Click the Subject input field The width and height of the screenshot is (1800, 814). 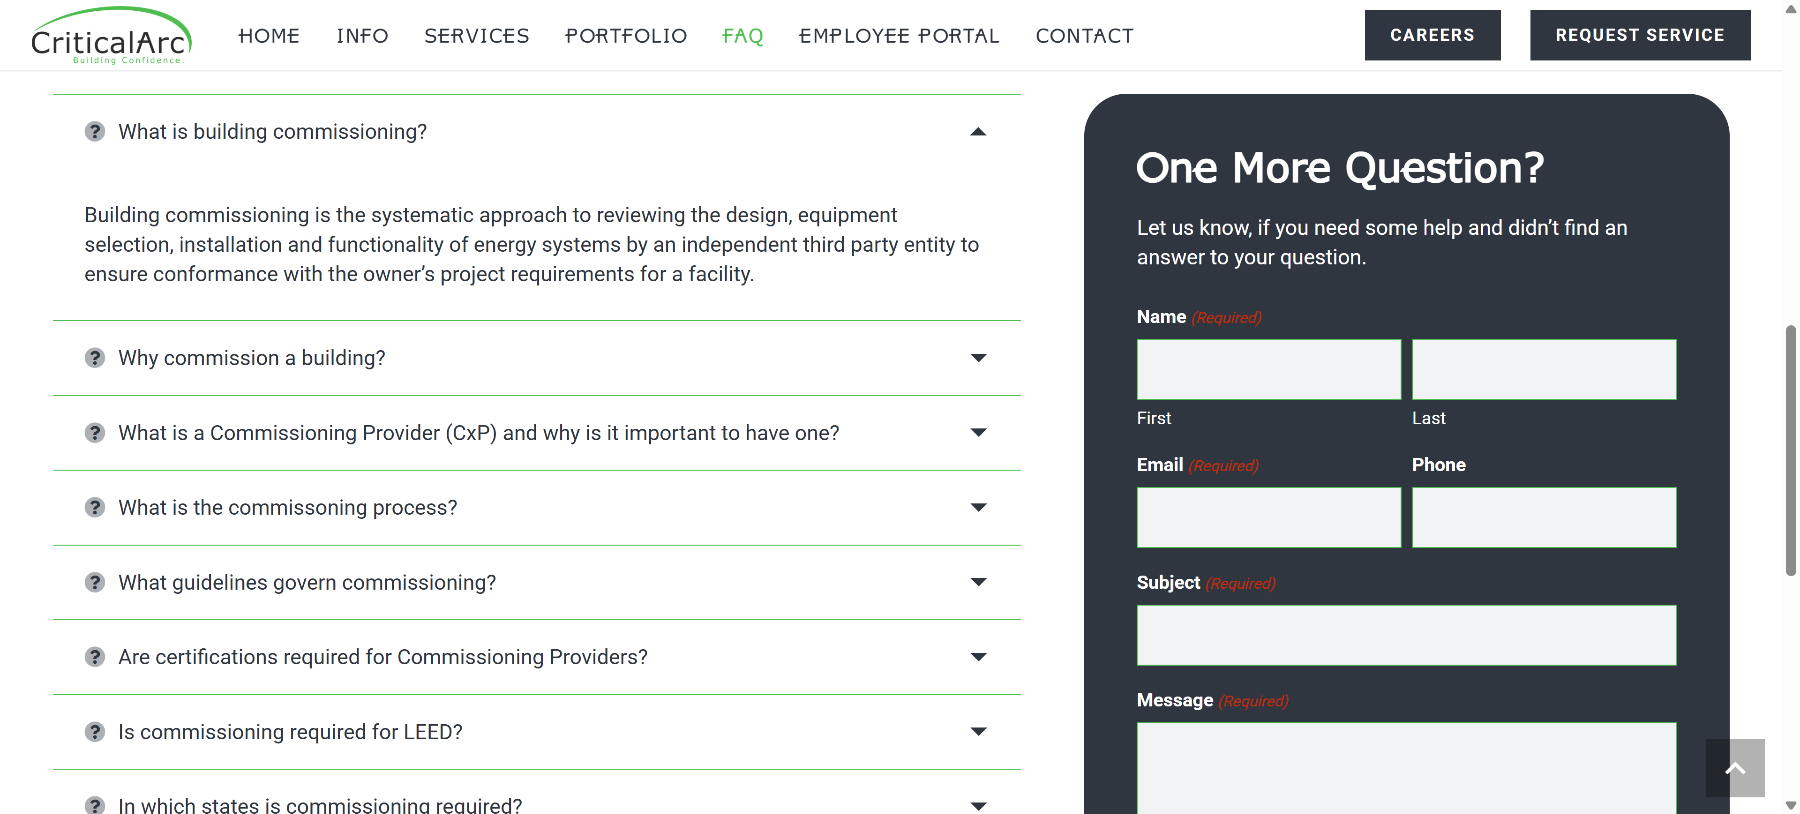tap(1406, 635)
